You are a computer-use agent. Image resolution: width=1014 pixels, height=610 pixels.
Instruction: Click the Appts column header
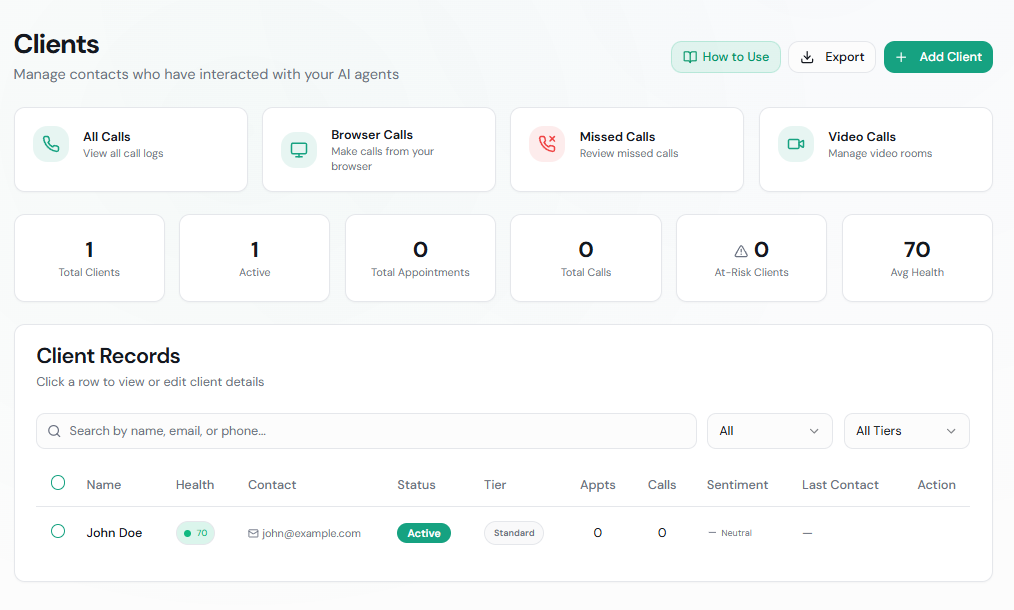click(x=598, y=485)
